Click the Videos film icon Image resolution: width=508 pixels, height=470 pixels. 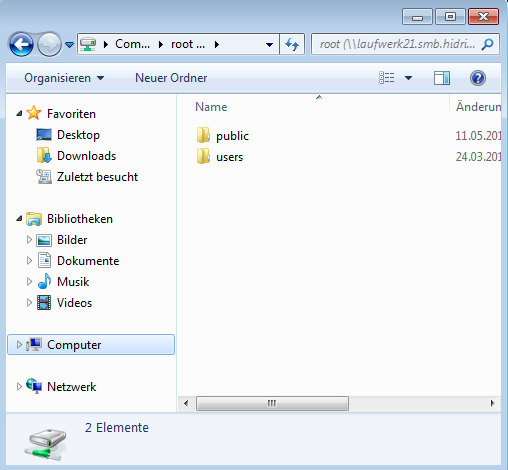[44, 303]
